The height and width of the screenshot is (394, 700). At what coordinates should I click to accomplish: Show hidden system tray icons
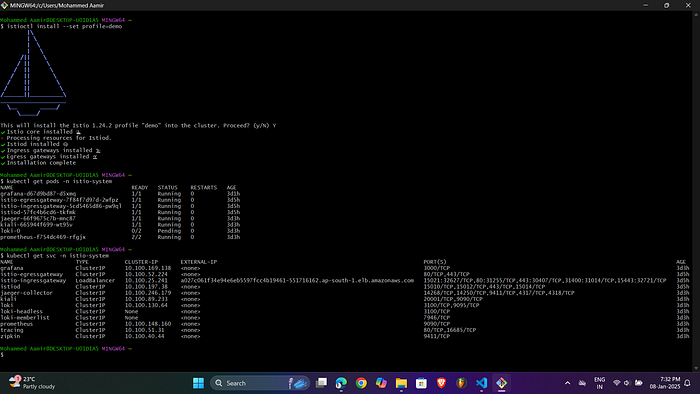click(567, 383)
